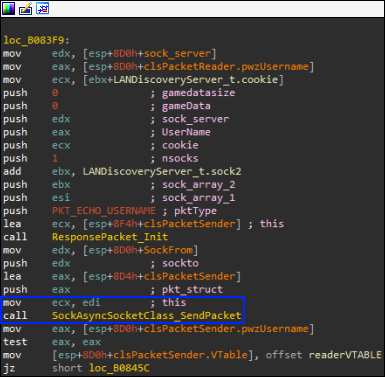Screen dimensions: 385x377
Task: Click clsPacketSender.VTable operand
Action: point(180,355)
